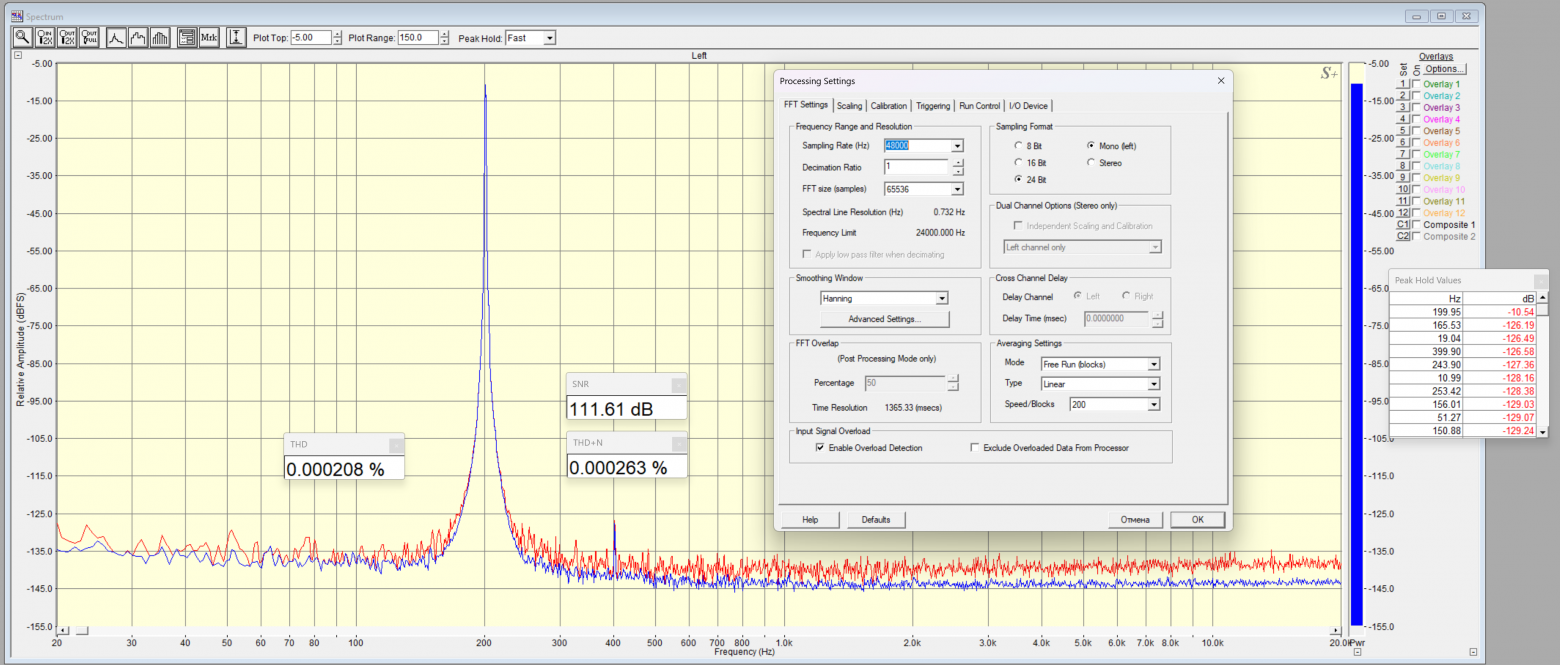
Task: Toggle Enable Overload Detection checkbox
Action: pyautogui.click(x=820, y=448)
